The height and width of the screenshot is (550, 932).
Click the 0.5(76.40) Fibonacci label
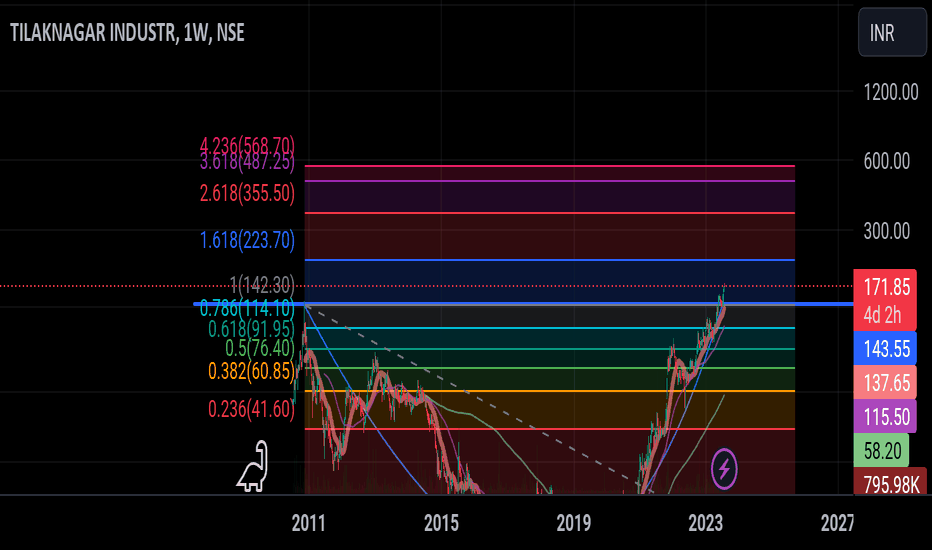[260, 348]
